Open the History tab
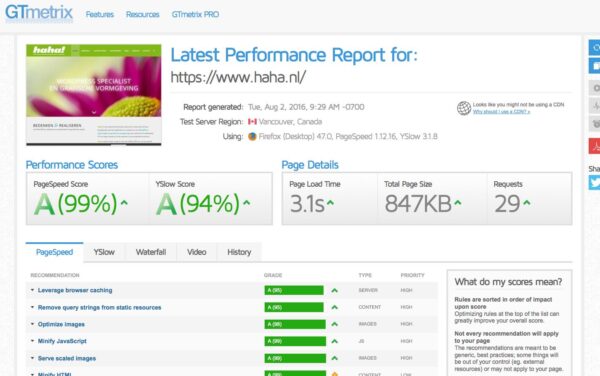 pyautogui.click(x=239, y=252)
